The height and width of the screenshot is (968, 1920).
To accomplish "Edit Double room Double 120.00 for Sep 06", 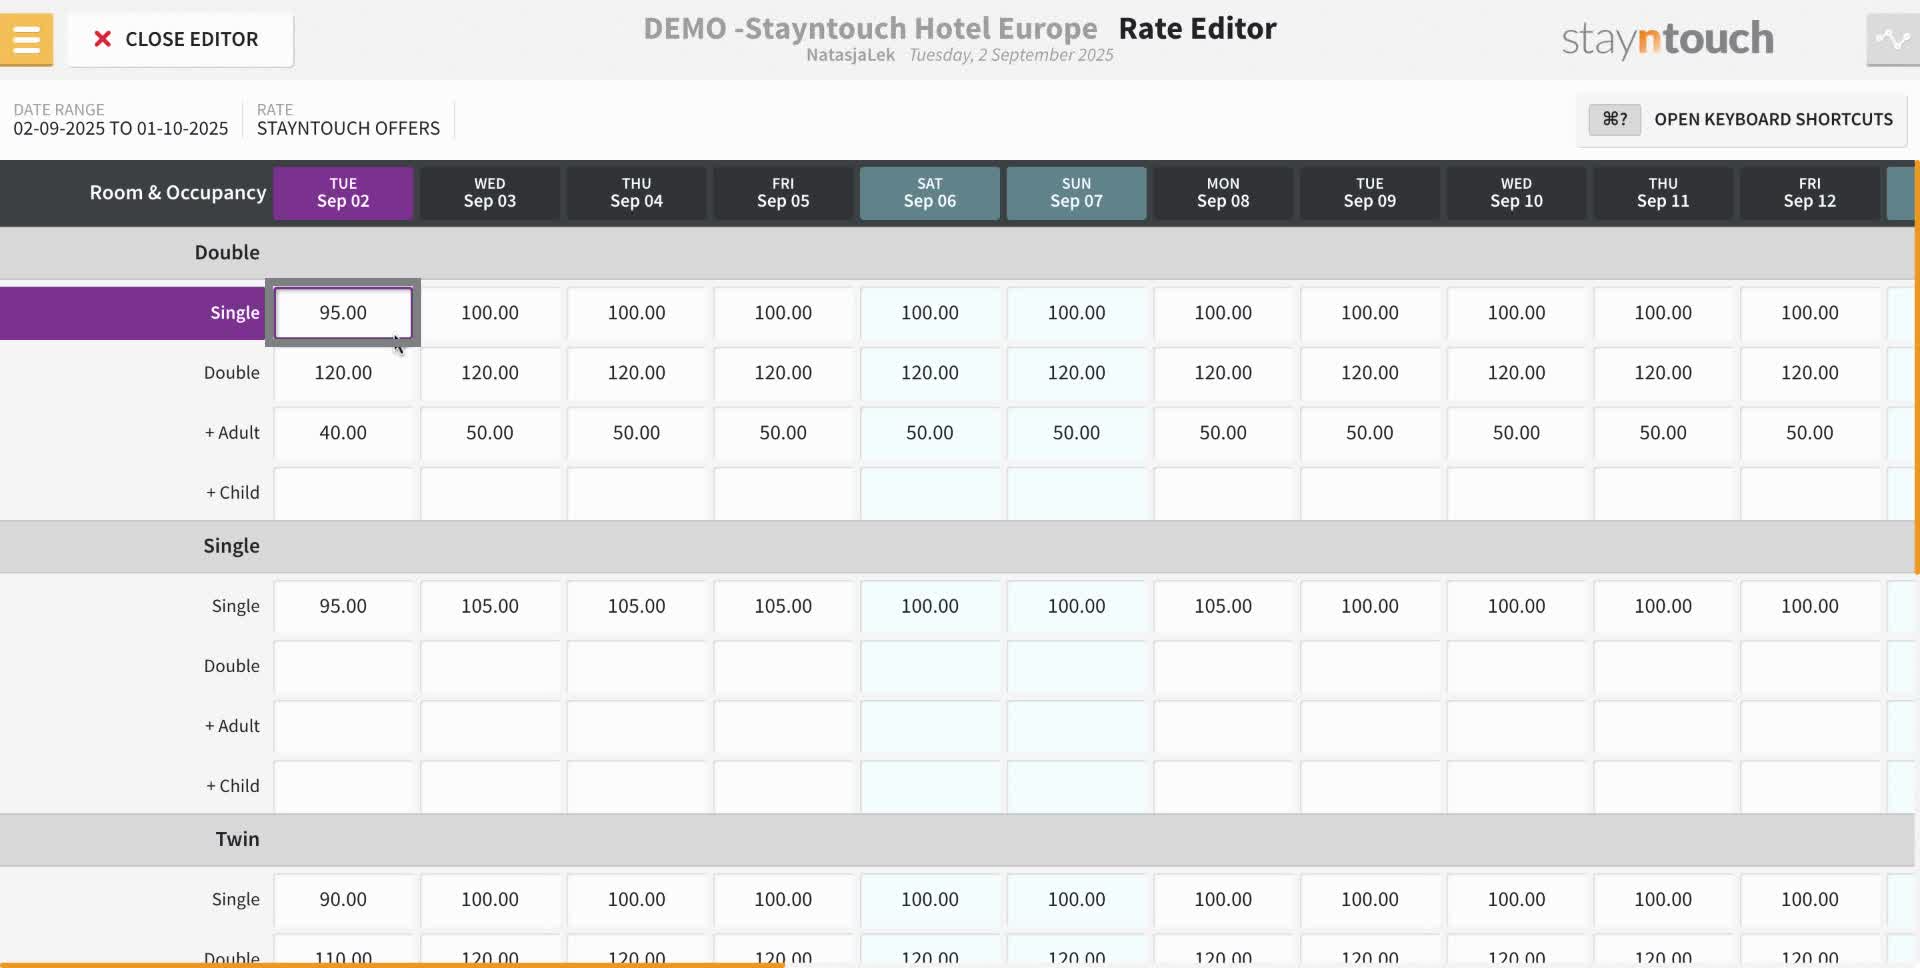I will (x=930, y=373).
